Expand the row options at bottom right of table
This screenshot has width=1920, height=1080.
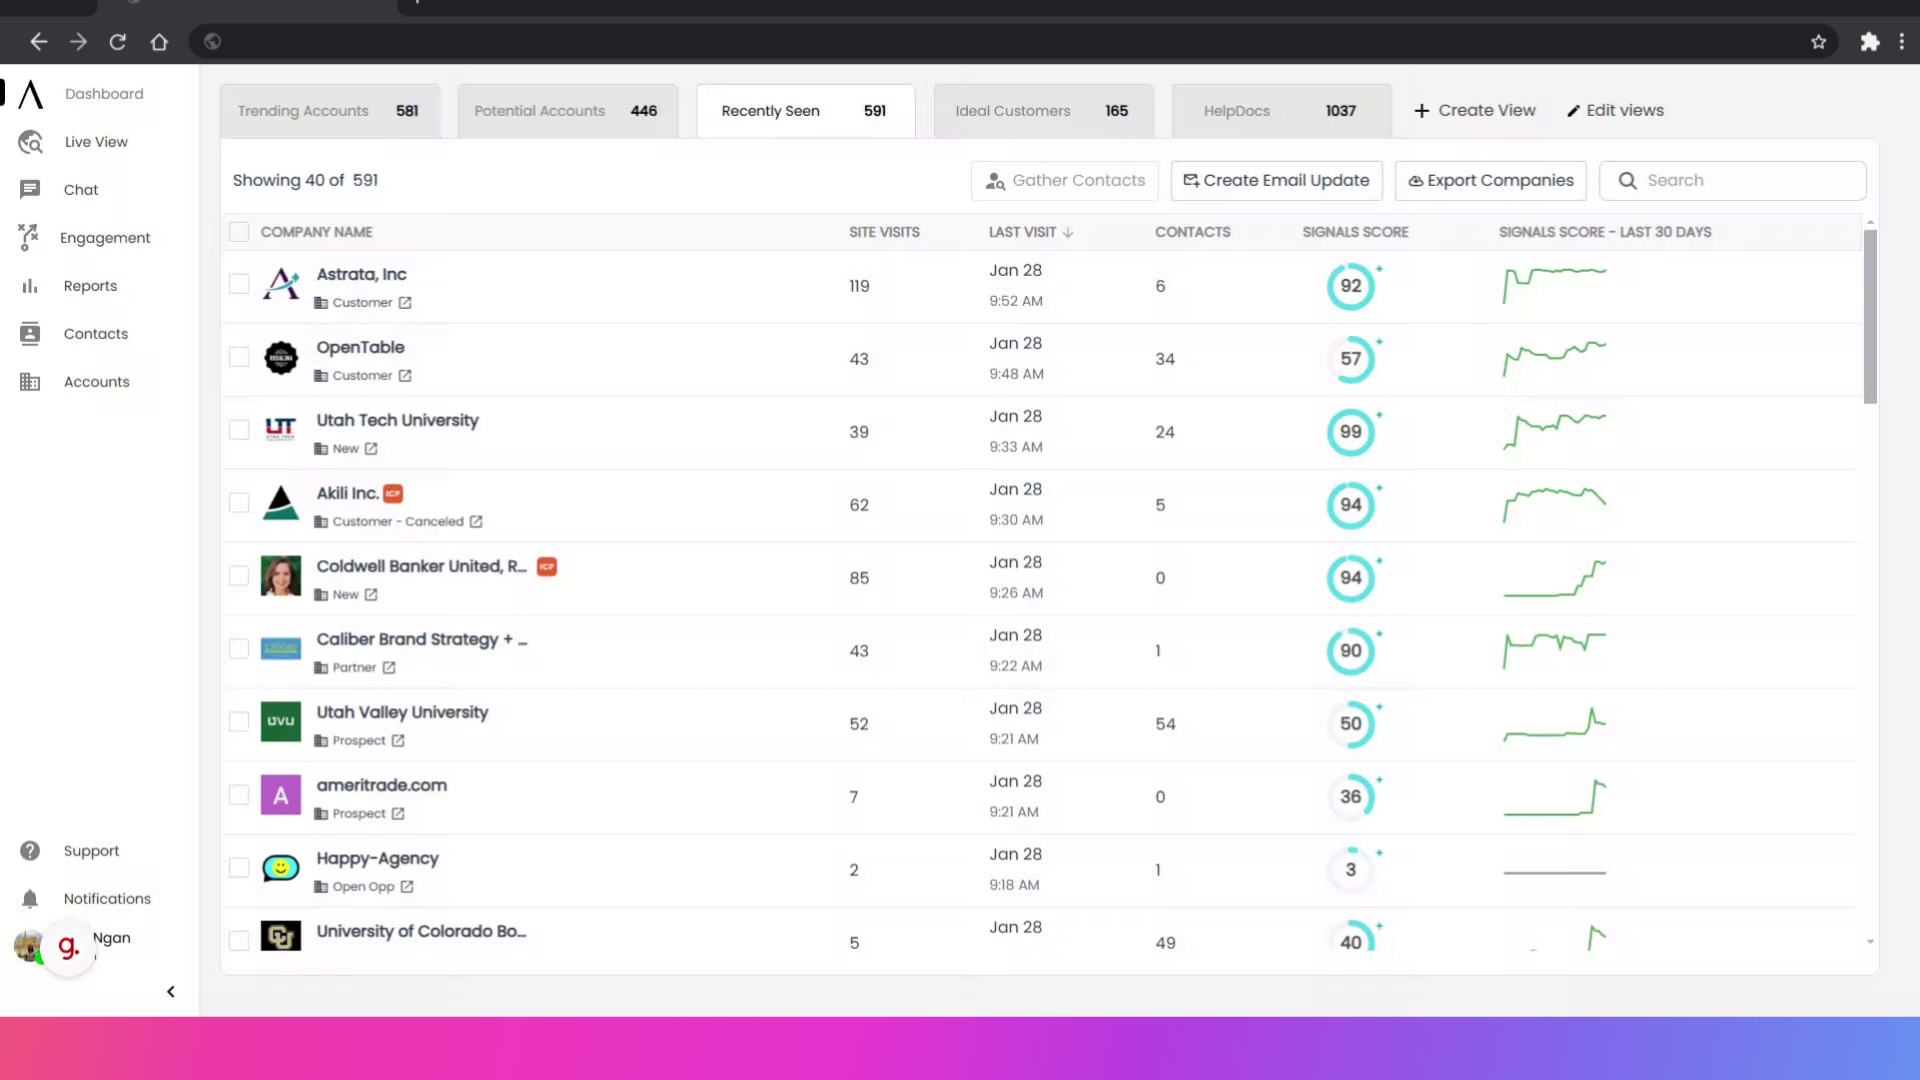1868,941
